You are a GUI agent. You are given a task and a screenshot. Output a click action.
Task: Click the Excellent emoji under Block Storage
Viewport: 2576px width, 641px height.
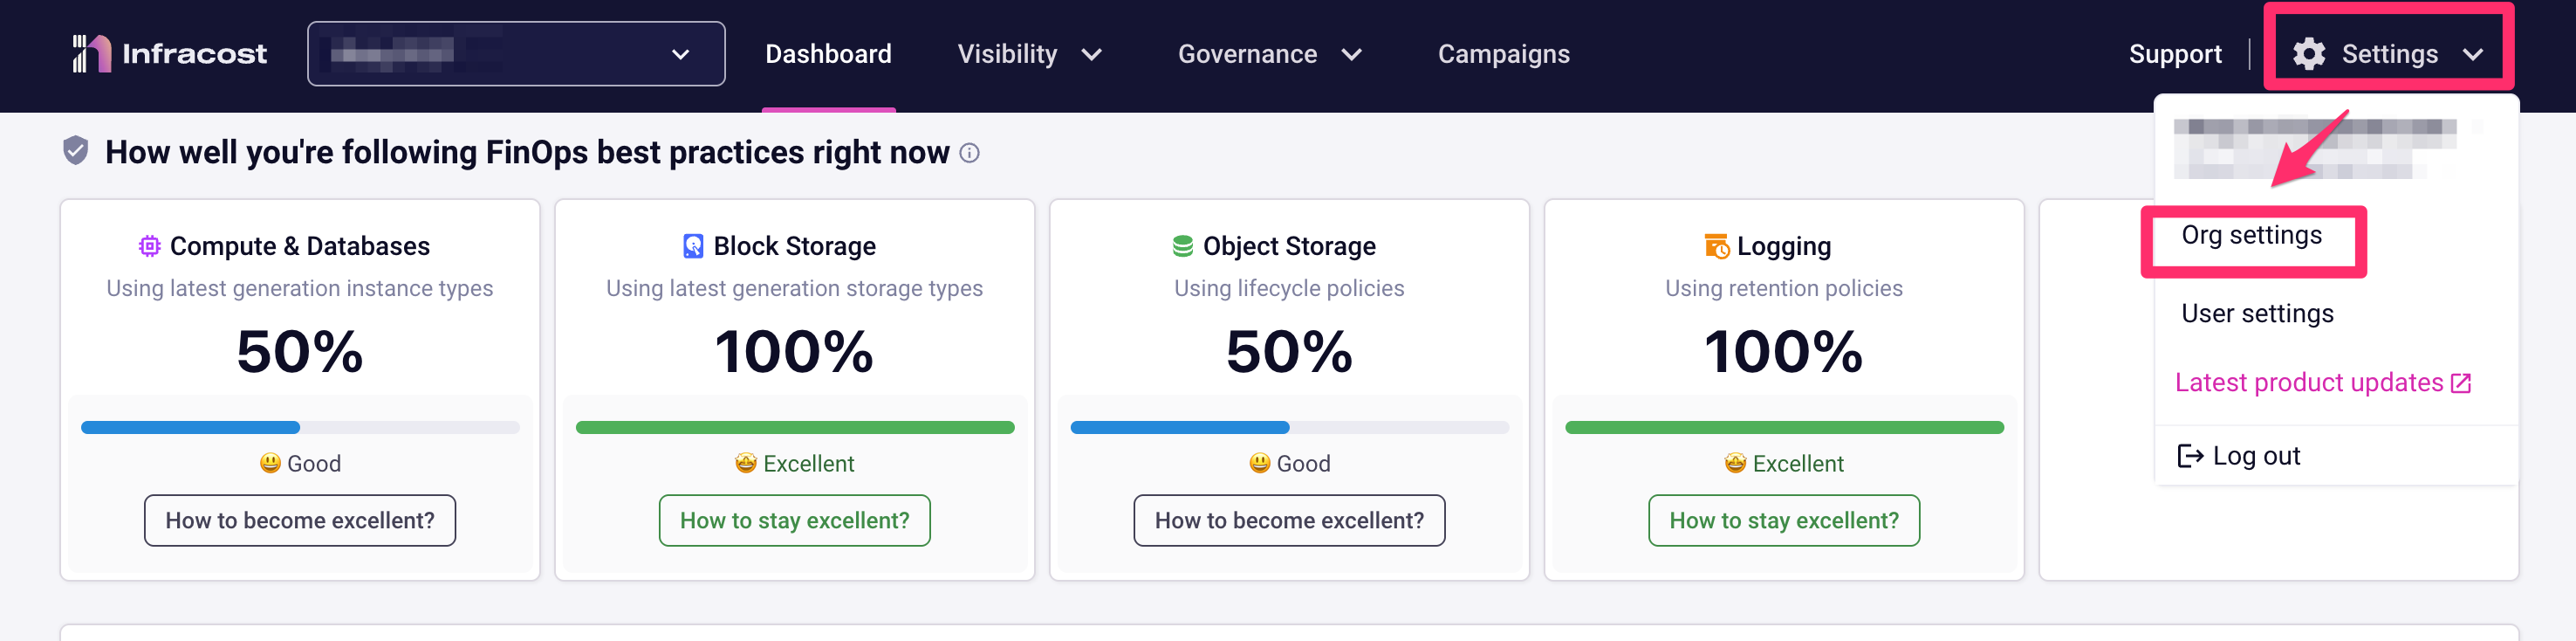click(x=746, y=463)
